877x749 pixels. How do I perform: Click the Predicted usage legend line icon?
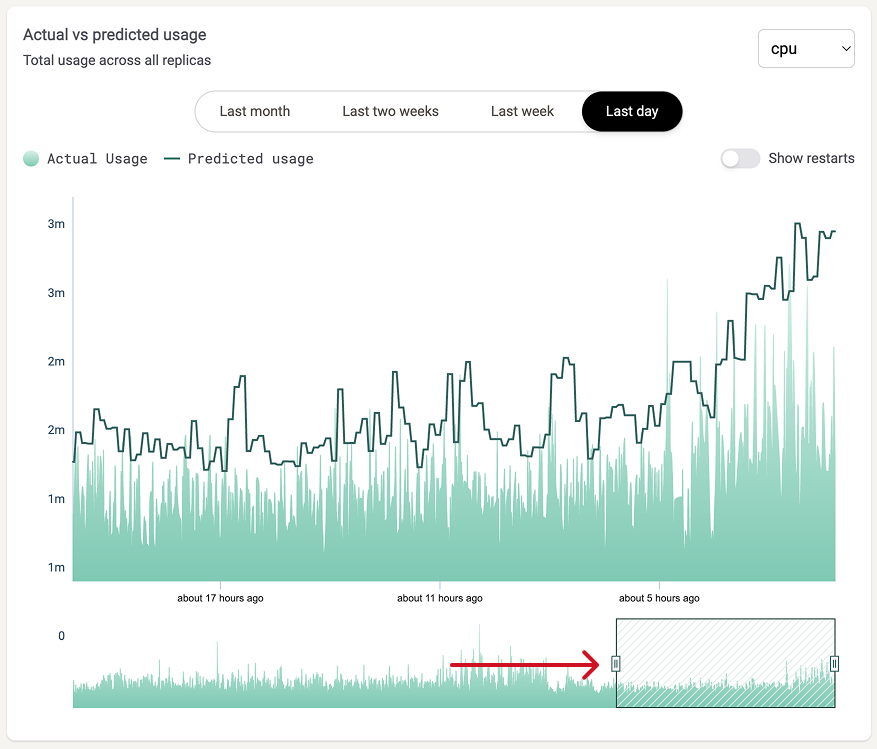pyautogui.click(x=171, y=158)
